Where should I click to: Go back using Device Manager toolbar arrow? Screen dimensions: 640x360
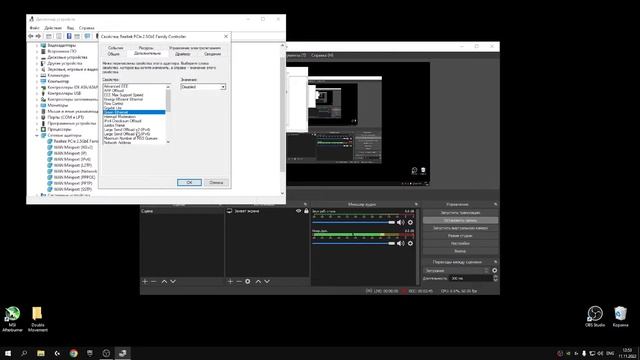pyautogui.click(x=31, y=36)
